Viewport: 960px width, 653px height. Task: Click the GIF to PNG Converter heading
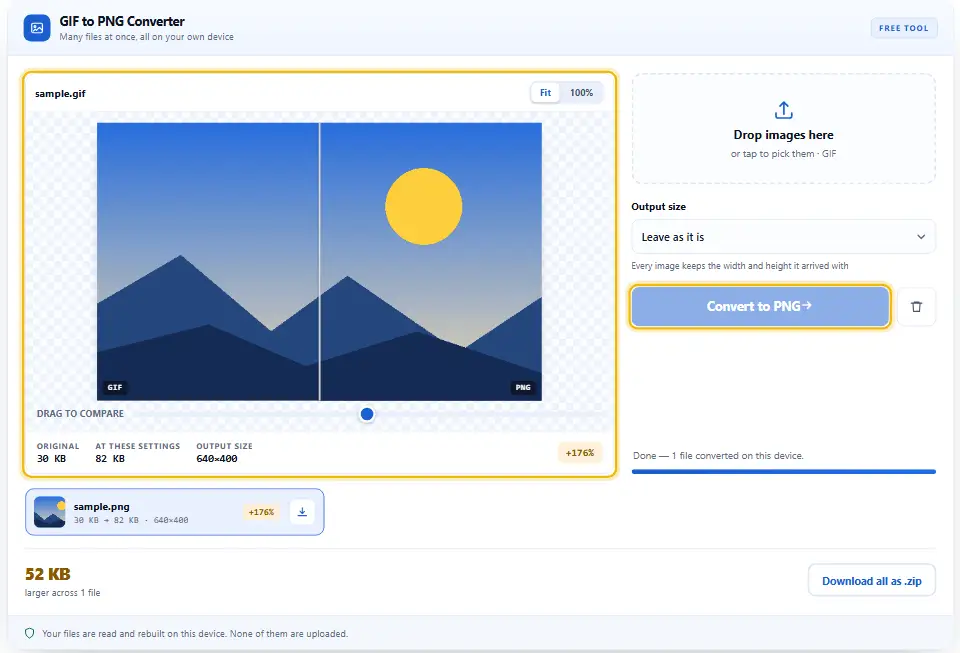pos(122,21)
